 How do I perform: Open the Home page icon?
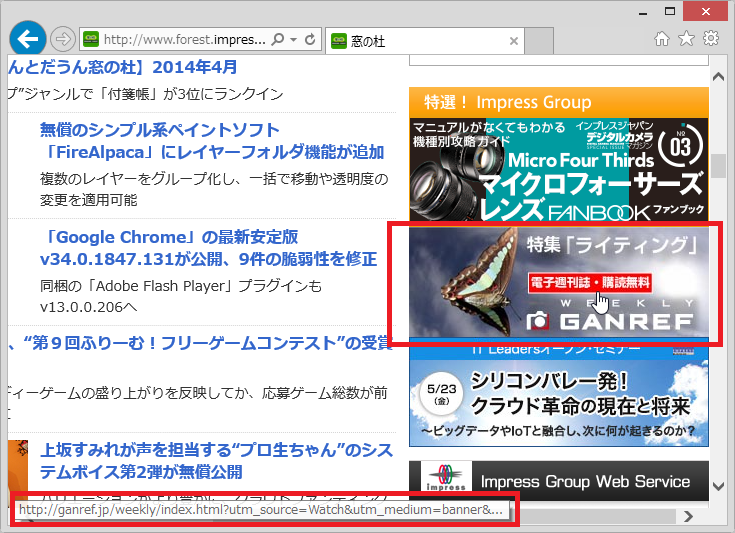pyautogui.click(x=662, y=38)
